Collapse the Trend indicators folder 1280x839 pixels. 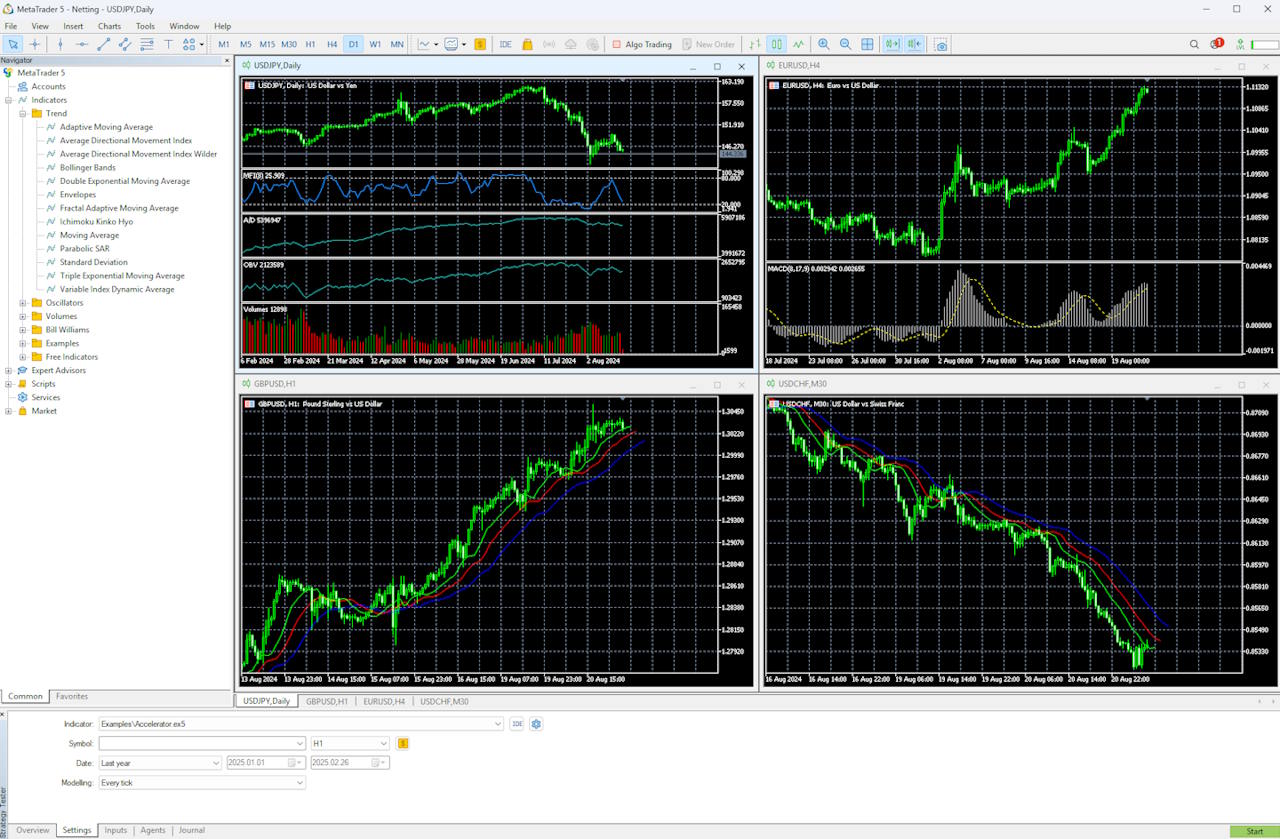point(23,113)
